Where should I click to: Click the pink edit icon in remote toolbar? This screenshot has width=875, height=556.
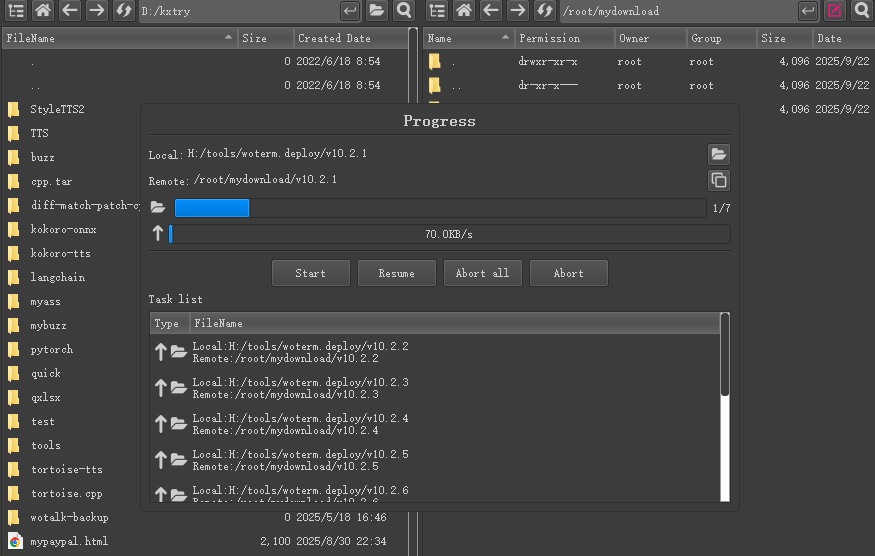tap(834, 11)
